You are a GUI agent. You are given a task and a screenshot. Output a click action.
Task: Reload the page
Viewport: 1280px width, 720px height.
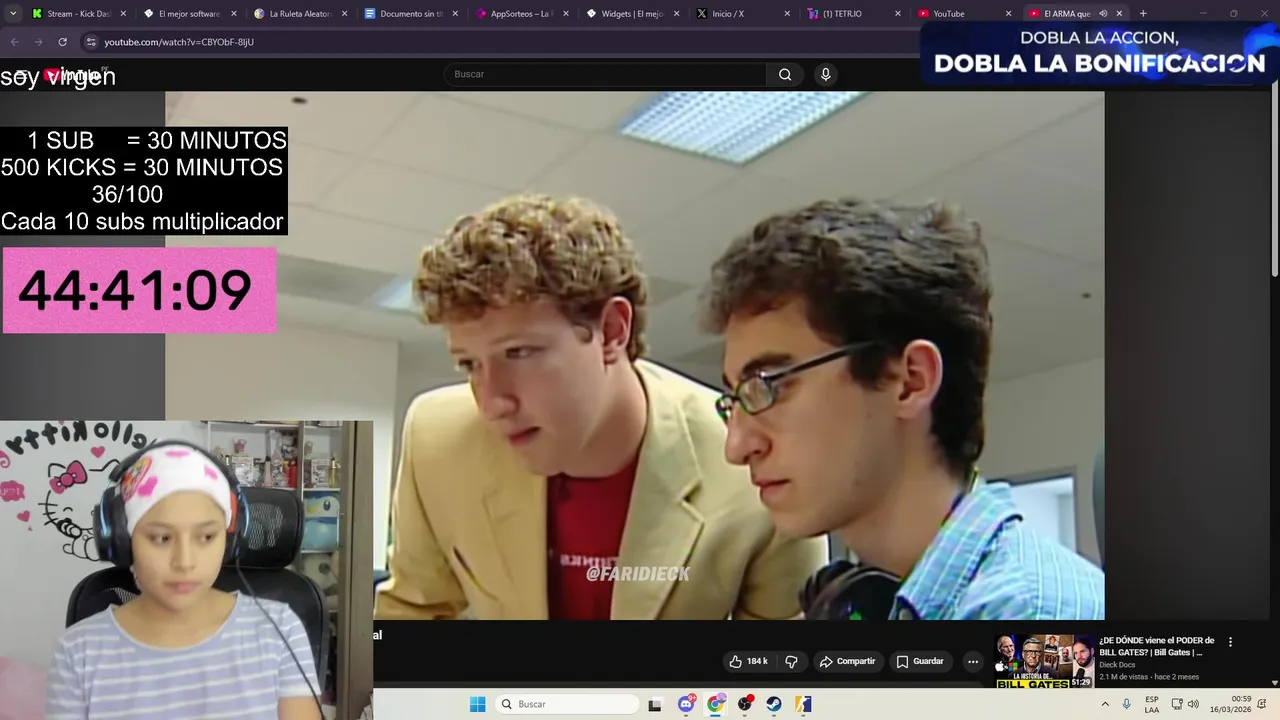(62, 42)
